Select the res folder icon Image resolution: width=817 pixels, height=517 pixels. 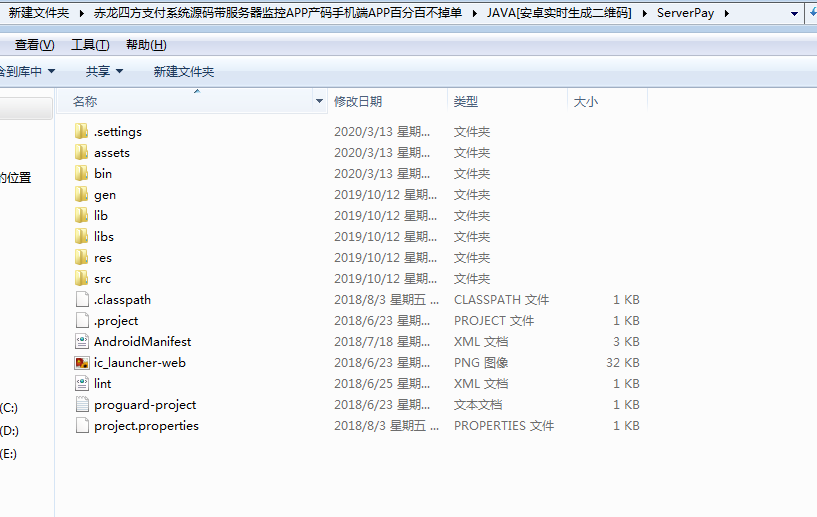[81, 257]
